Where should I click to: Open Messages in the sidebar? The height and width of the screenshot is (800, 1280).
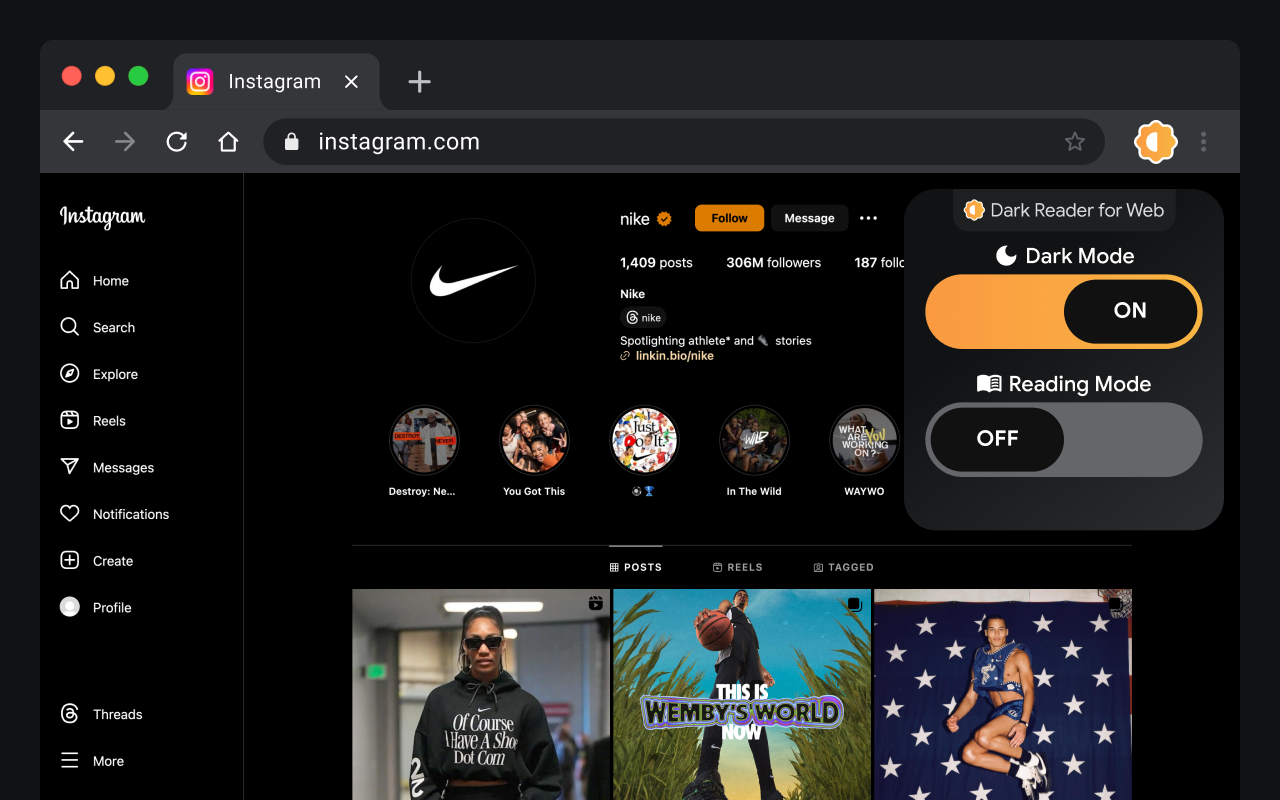107,467
